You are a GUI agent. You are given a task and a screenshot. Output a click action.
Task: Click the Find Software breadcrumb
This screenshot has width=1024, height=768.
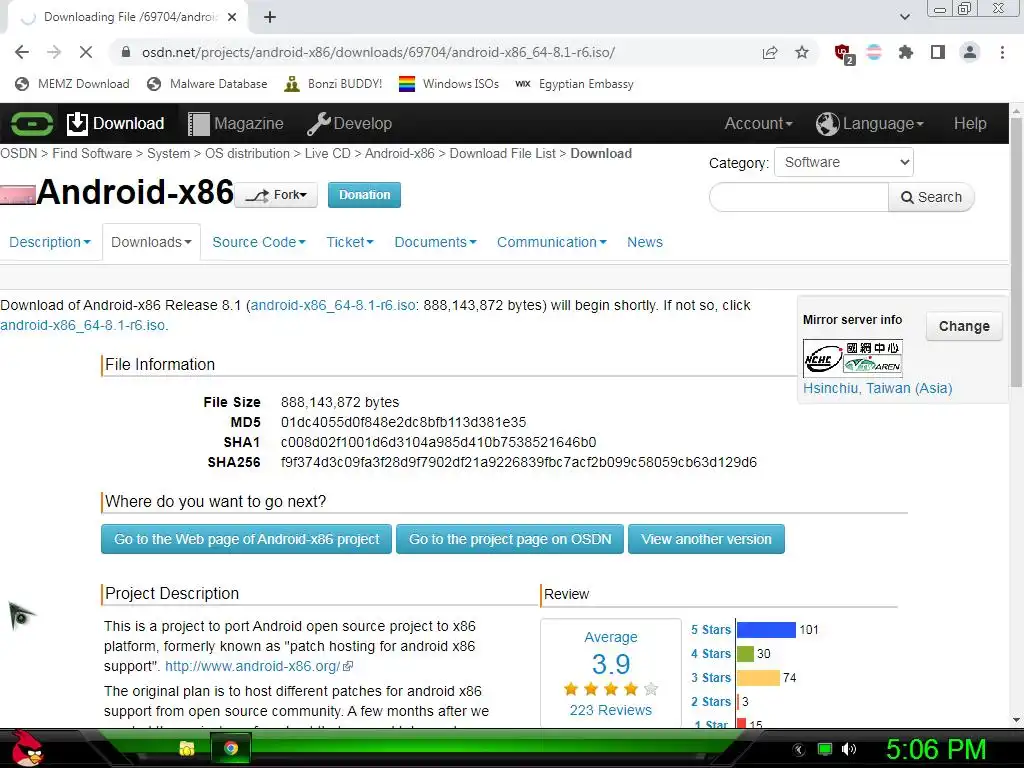[x=92, y=153]
